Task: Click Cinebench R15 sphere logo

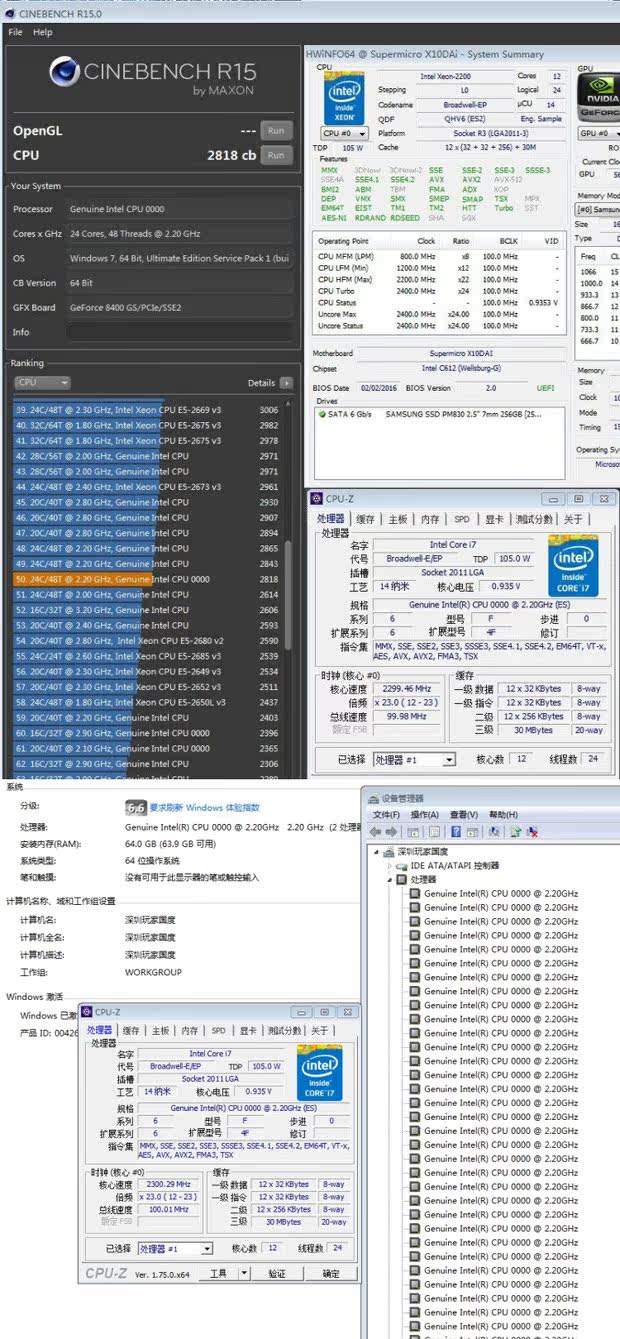Action: (65, 72)
